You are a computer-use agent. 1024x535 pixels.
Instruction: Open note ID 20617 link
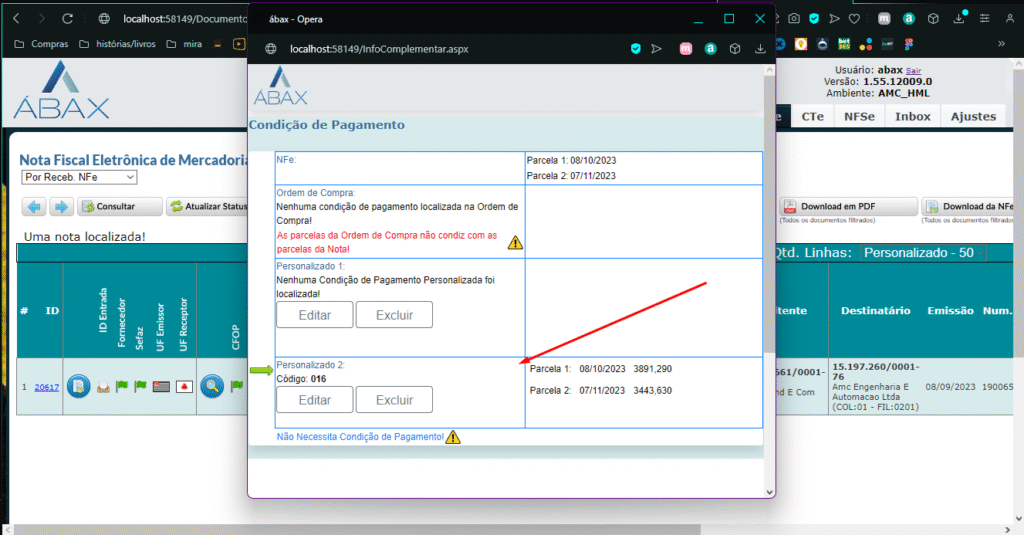point(45,387)
